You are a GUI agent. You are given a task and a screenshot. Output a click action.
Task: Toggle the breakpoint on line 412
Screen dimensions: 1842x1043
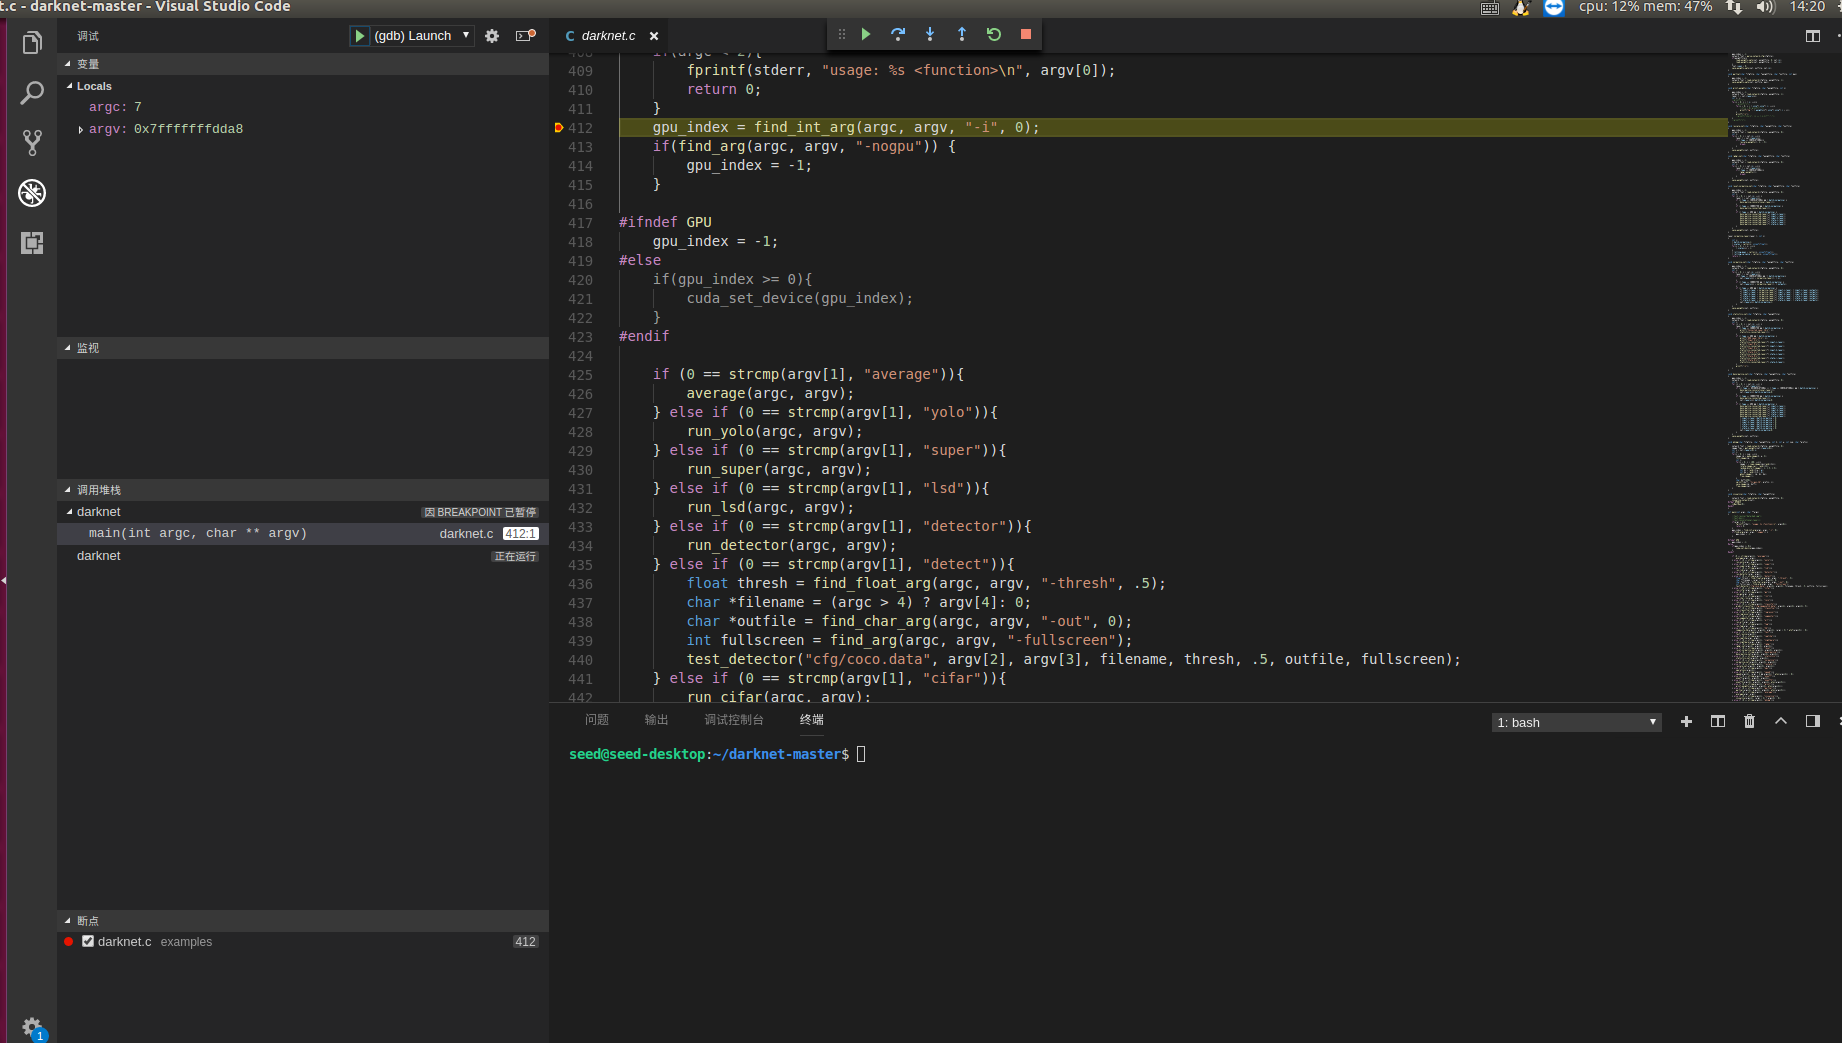coord(559,128)
